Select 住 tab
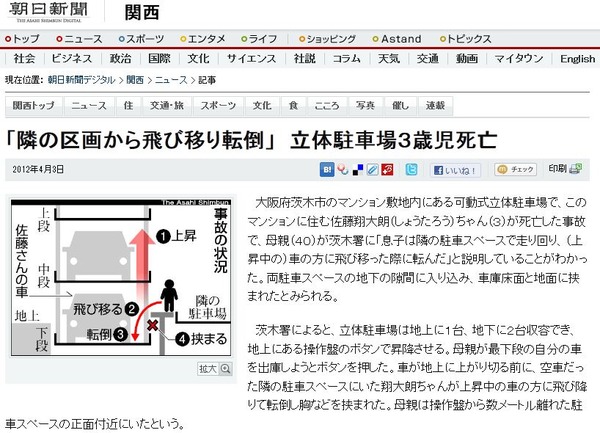 click(128, 106)
